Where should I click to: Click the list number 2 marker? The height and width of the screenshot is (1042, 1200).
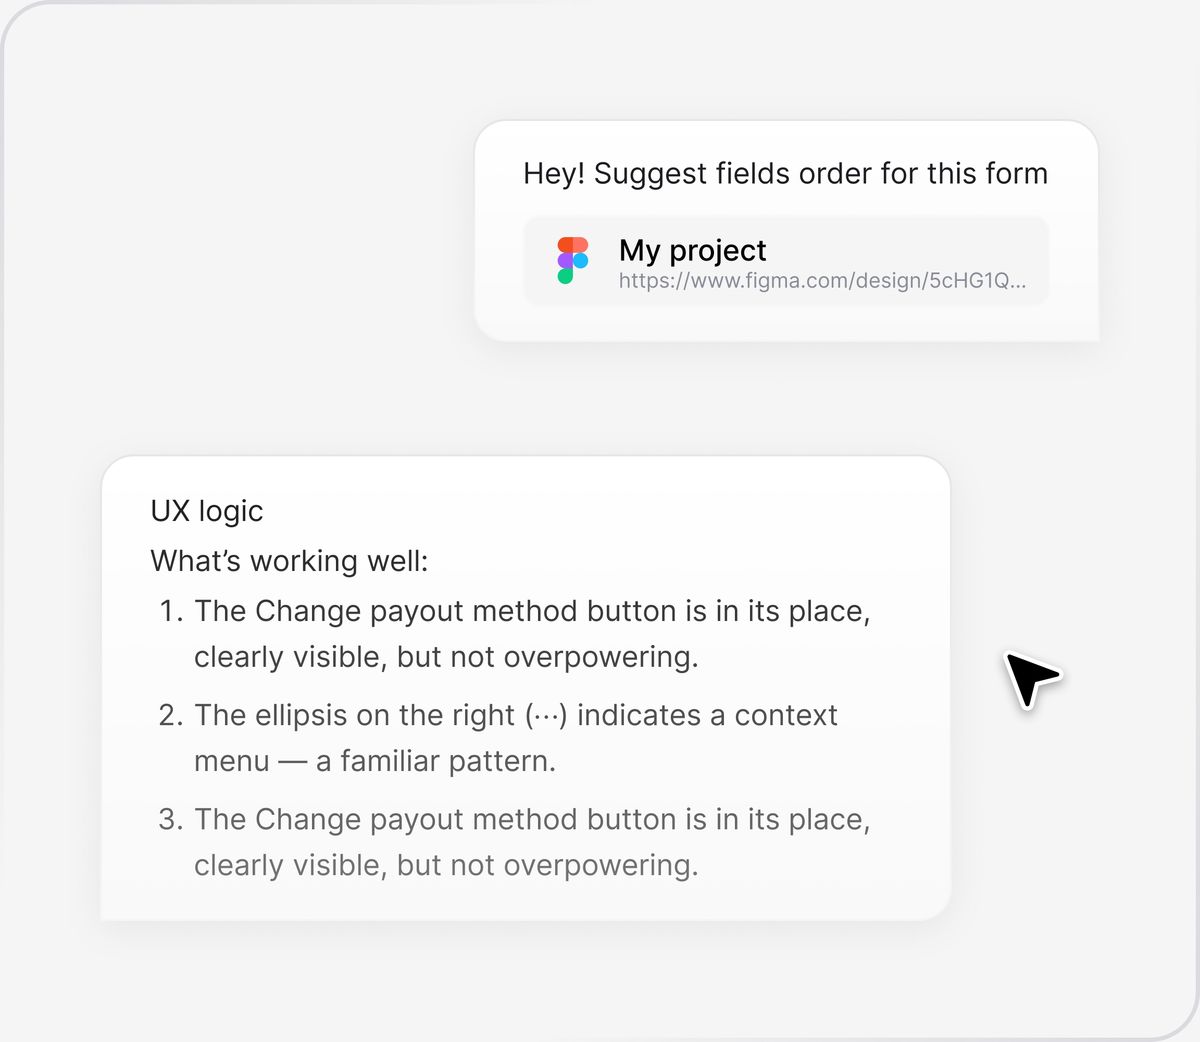[x=171, y=715]
